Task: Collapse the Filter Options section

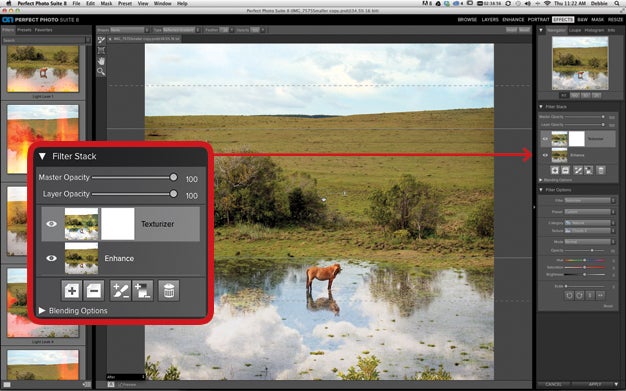Action: point(541,190)
